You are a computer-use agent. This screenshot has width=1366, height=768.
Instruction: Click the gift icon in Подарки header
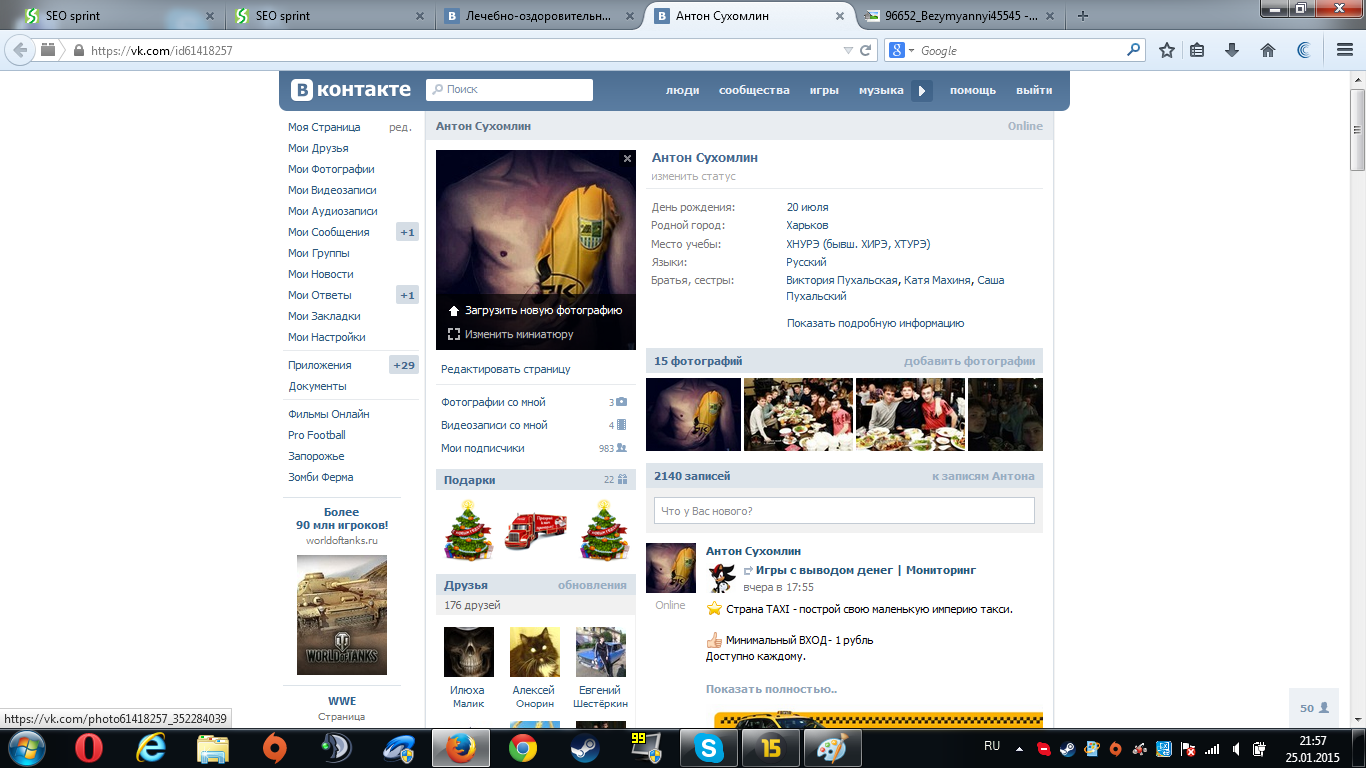(622, 479)
